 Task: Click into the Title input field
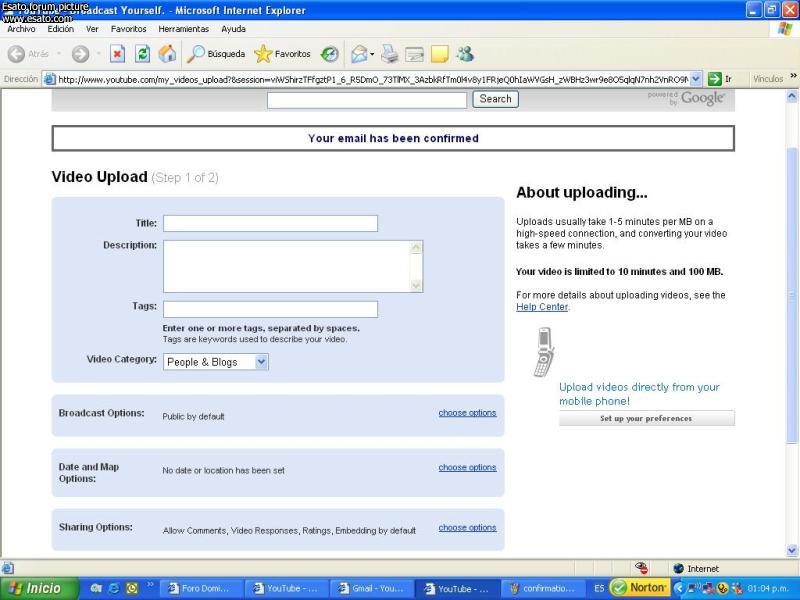270,223
